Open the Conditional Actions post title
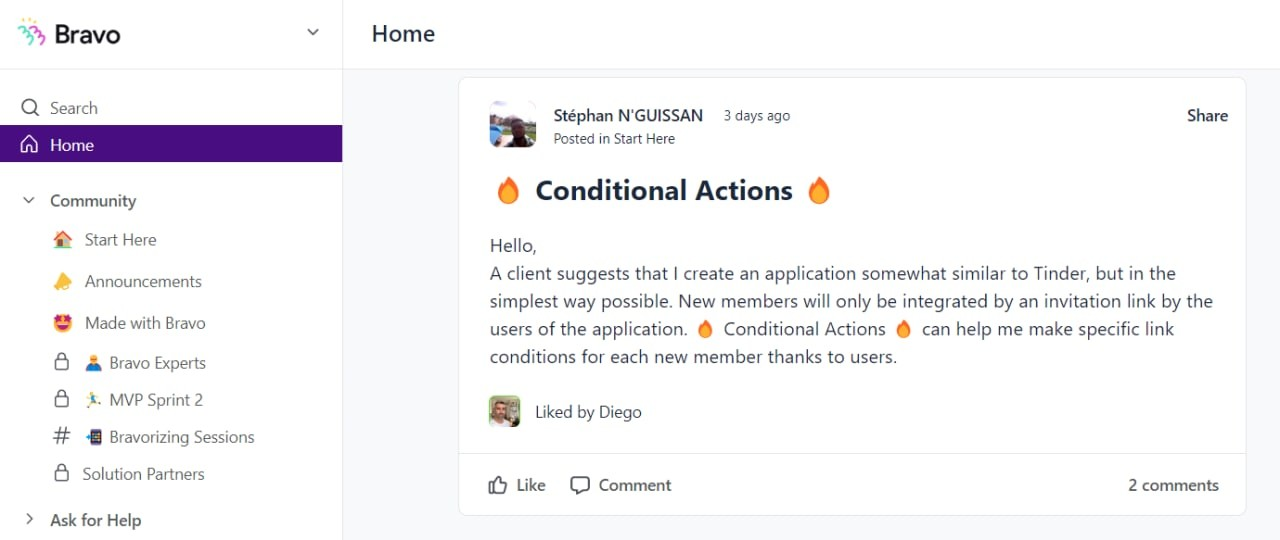Viewport: 1280px width, 540px height. (x=664, y=191)
